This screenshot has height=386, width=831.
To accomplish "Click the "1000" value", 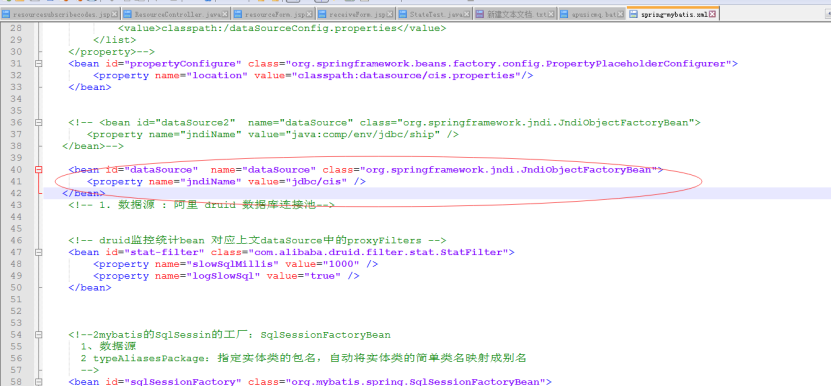I will [x=341, y=264].
